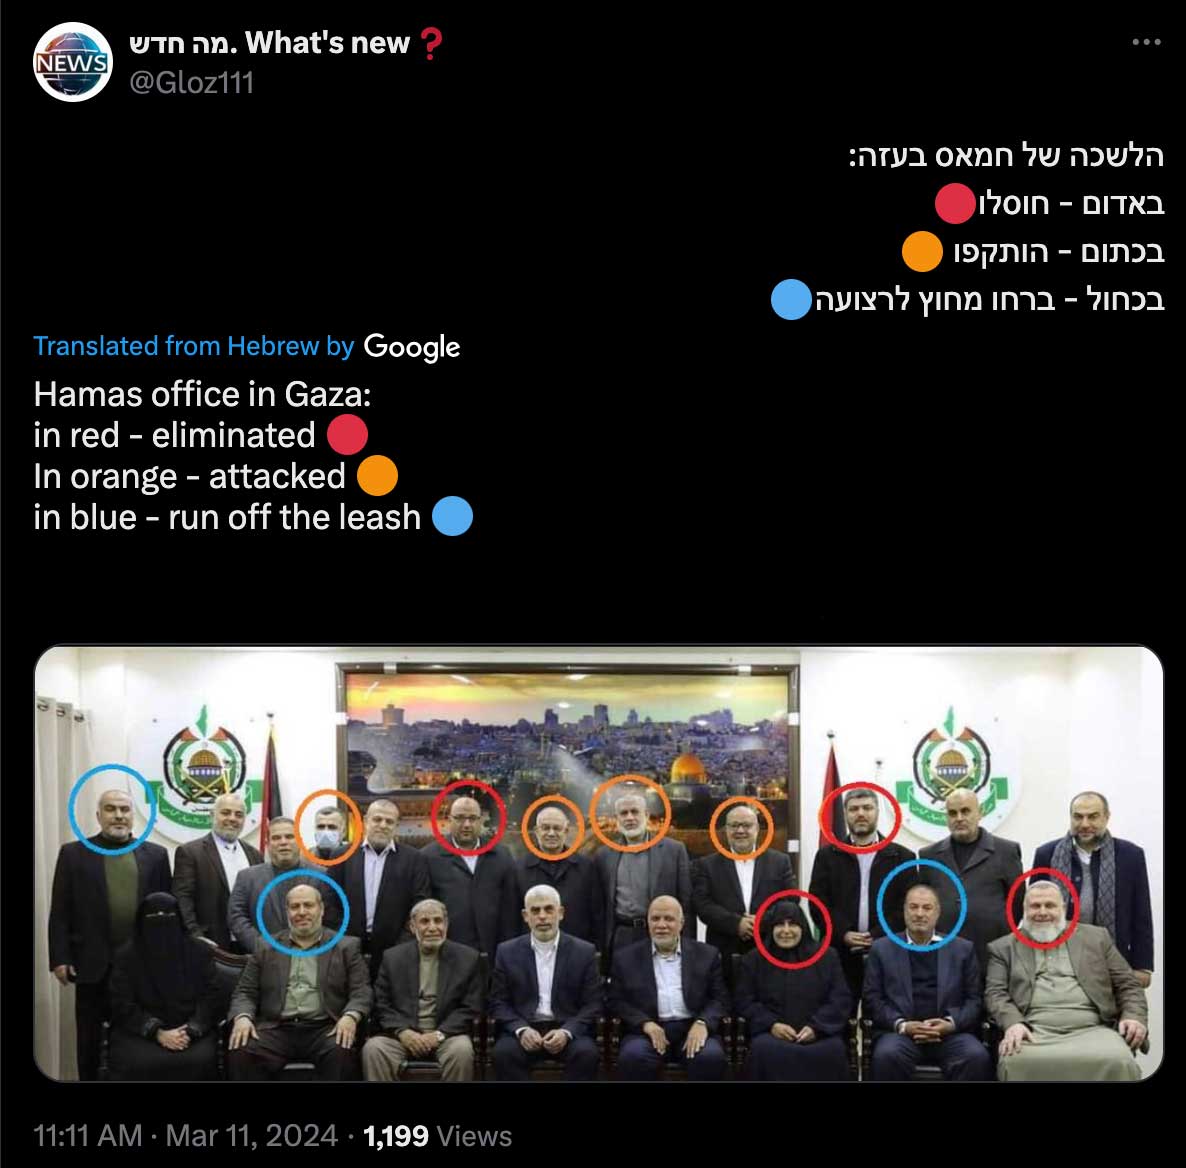Click the orange-circled man wearing a face mask
Screen dimensions: 1186x1168
pos(328,827)
